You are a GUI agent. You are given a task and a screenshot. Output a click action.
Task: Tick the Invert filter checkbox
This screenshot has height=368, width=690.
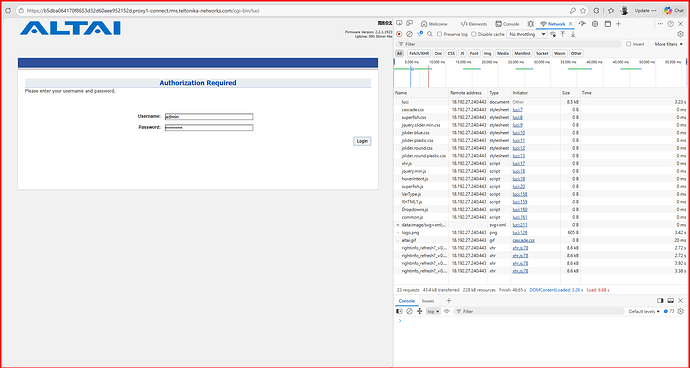pos(628,44)
